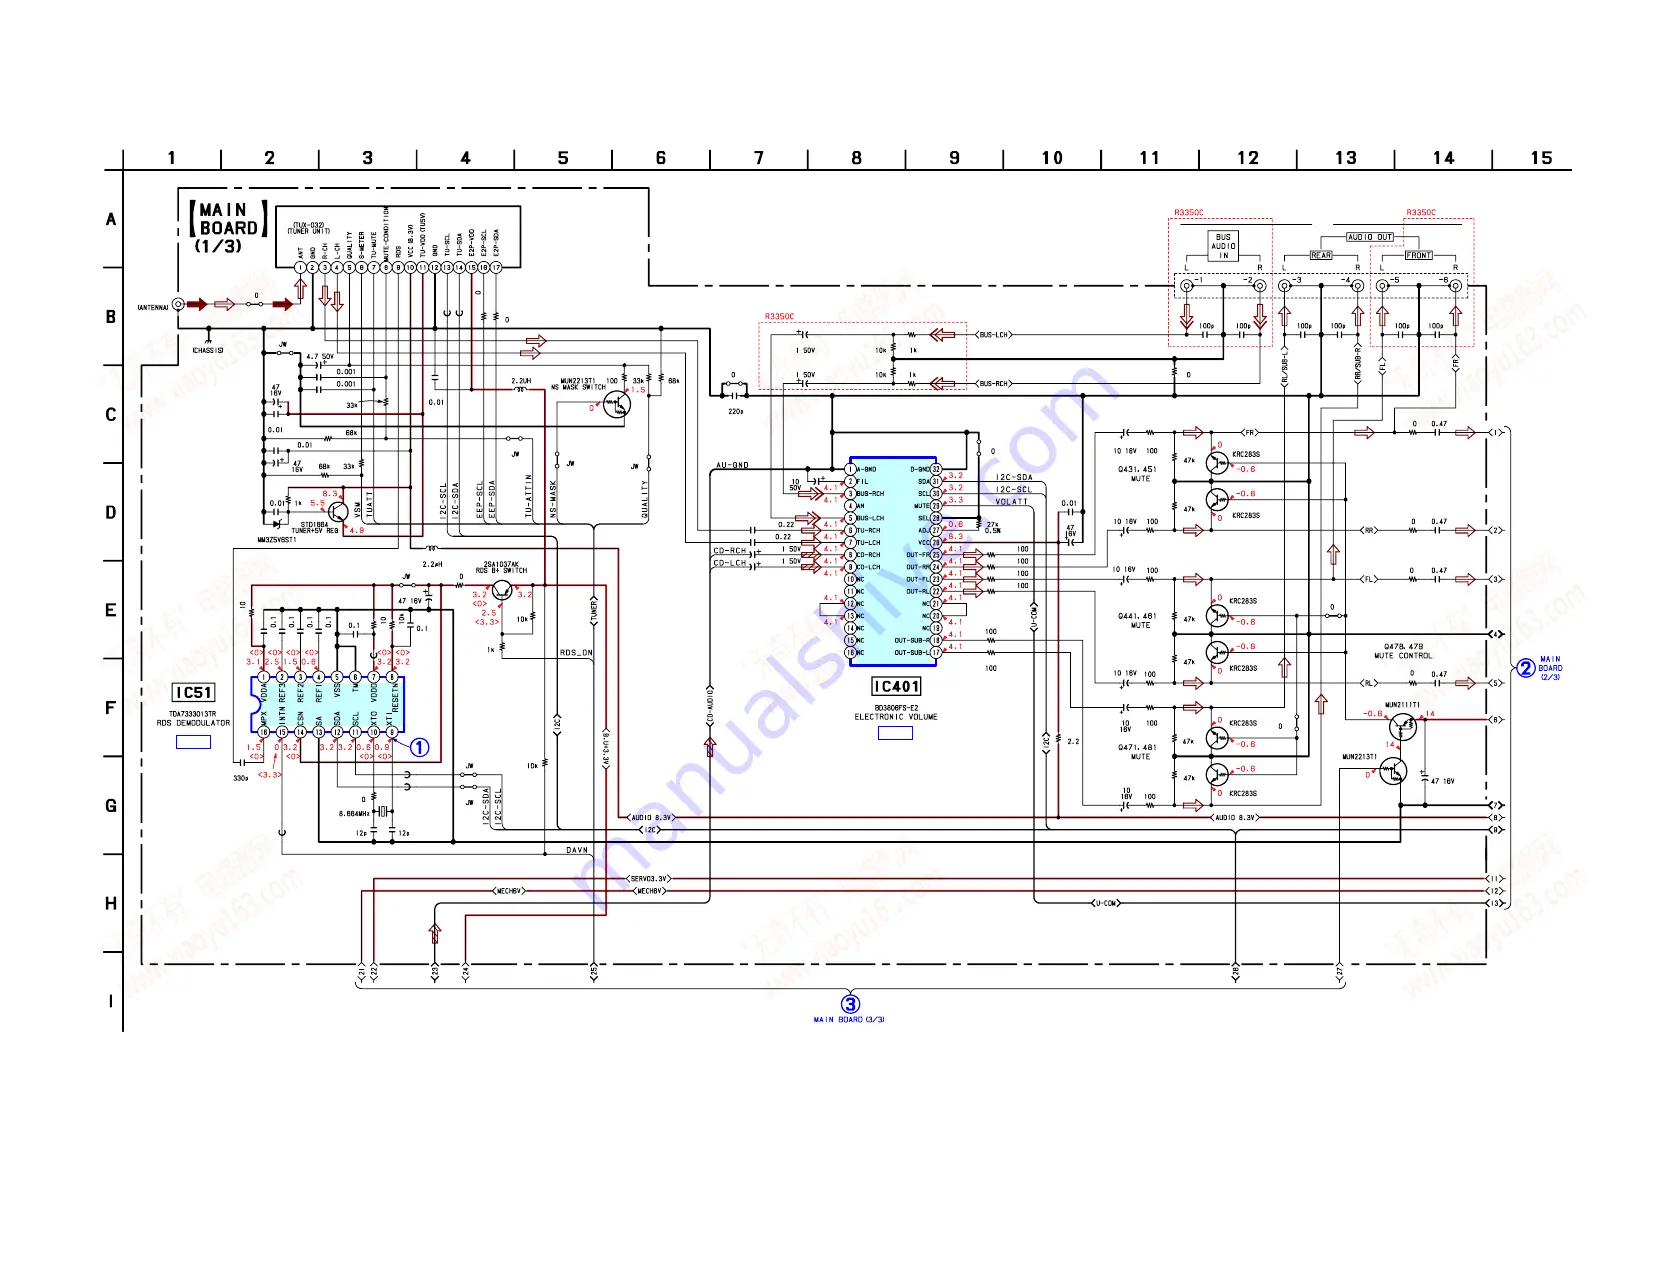The image size is (1680, 1263).
Task: Click IC51 pin 16 MPX circle
Action: coord(264,732)
